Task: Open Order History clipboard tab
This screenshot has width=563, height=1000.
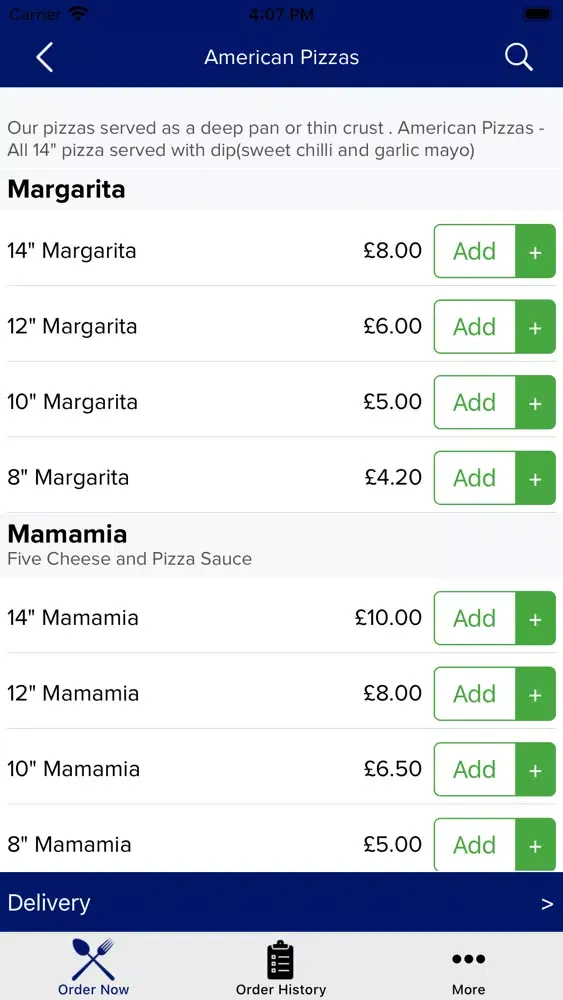Action: point(281,967)
